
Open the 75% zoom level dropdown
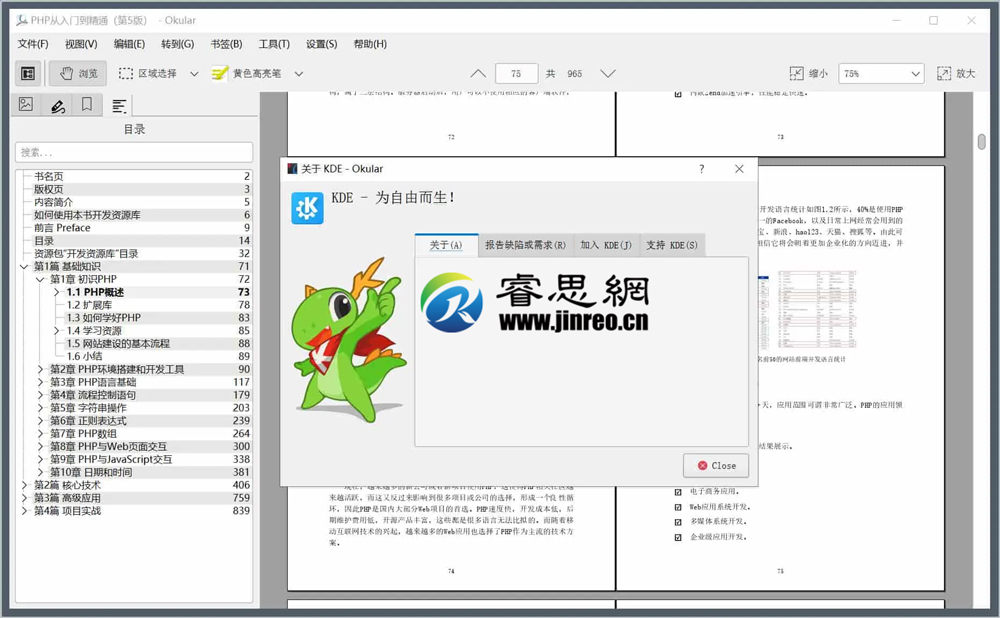(x=880, y=73)
